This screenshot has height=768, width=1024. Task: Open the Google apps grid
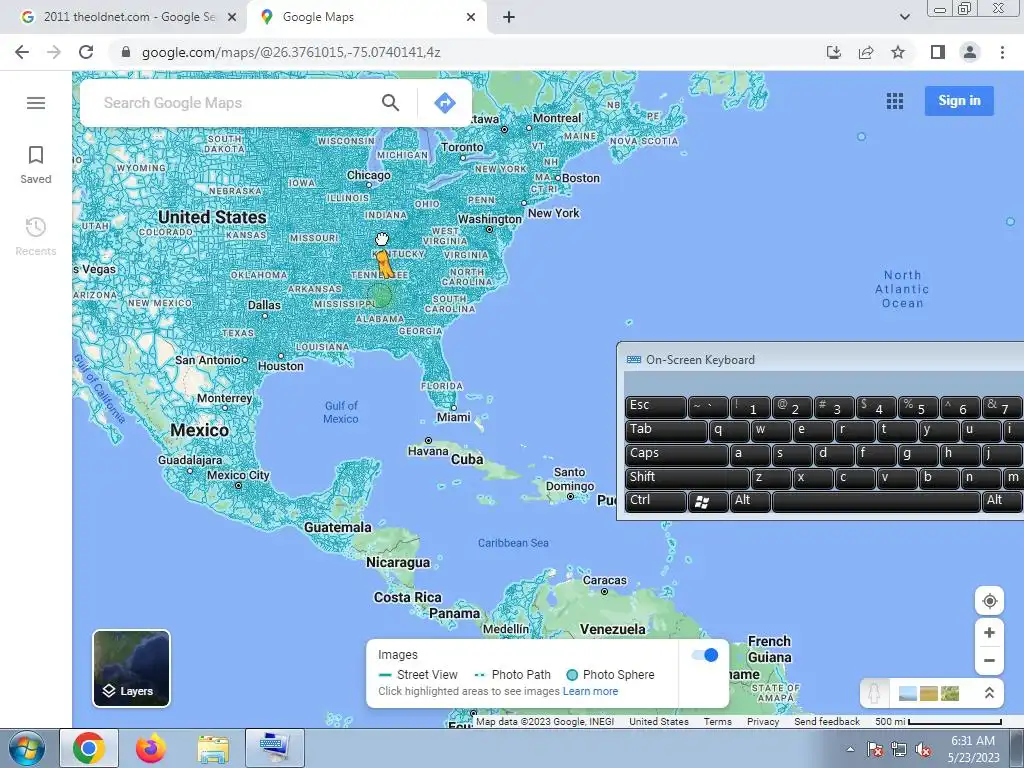coord(895,101)
